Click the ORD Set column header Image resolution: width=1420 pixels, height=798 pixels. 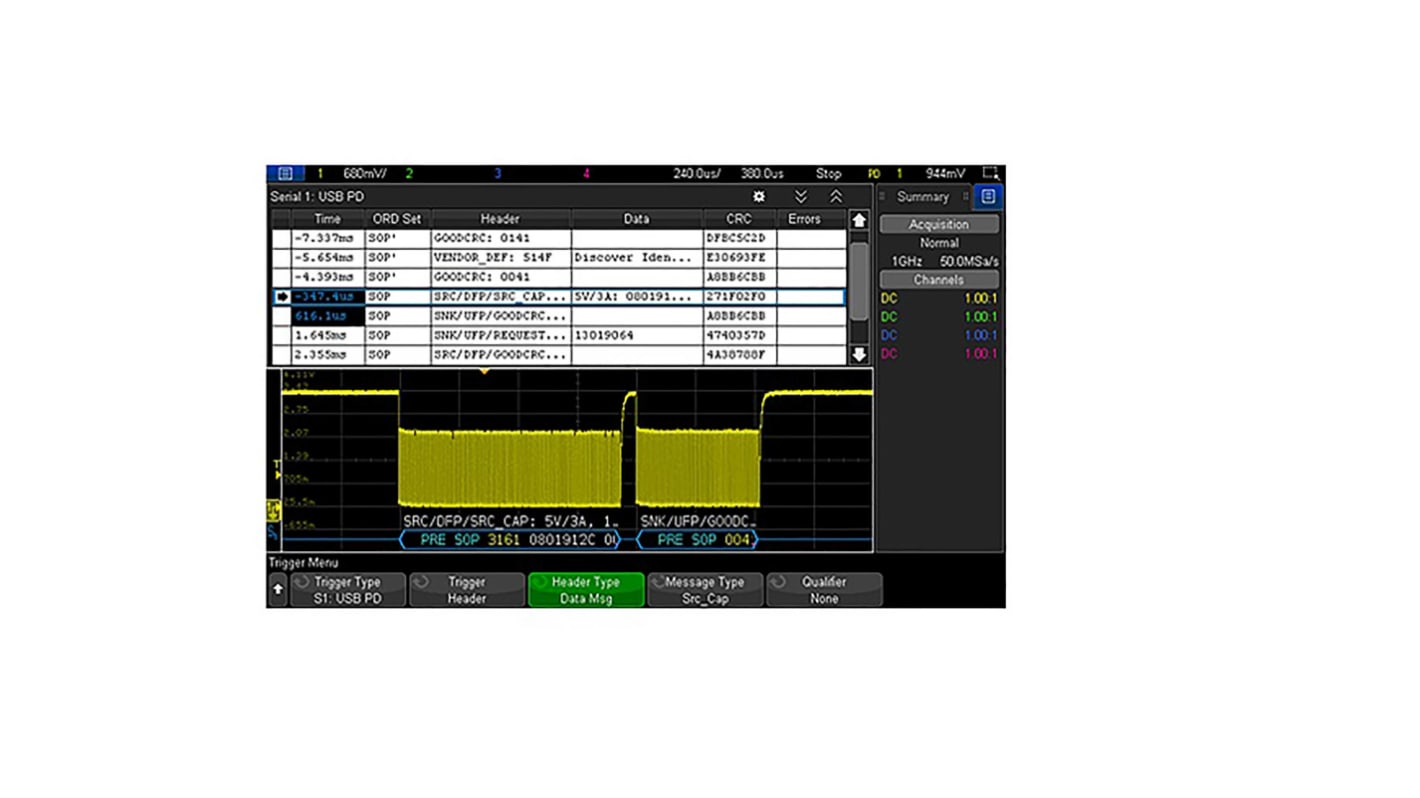[397, 219]
